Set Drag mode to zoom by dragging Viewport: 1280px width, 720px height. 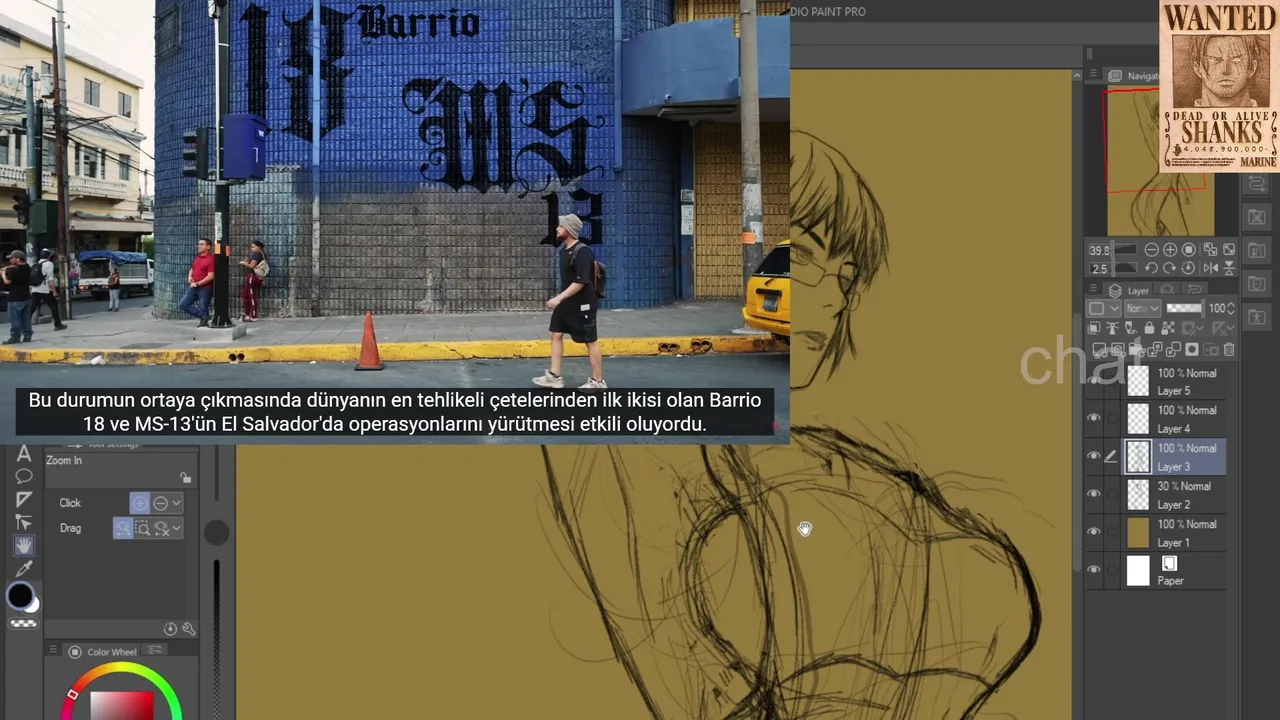pyautogui.click(x=122, y=528)
